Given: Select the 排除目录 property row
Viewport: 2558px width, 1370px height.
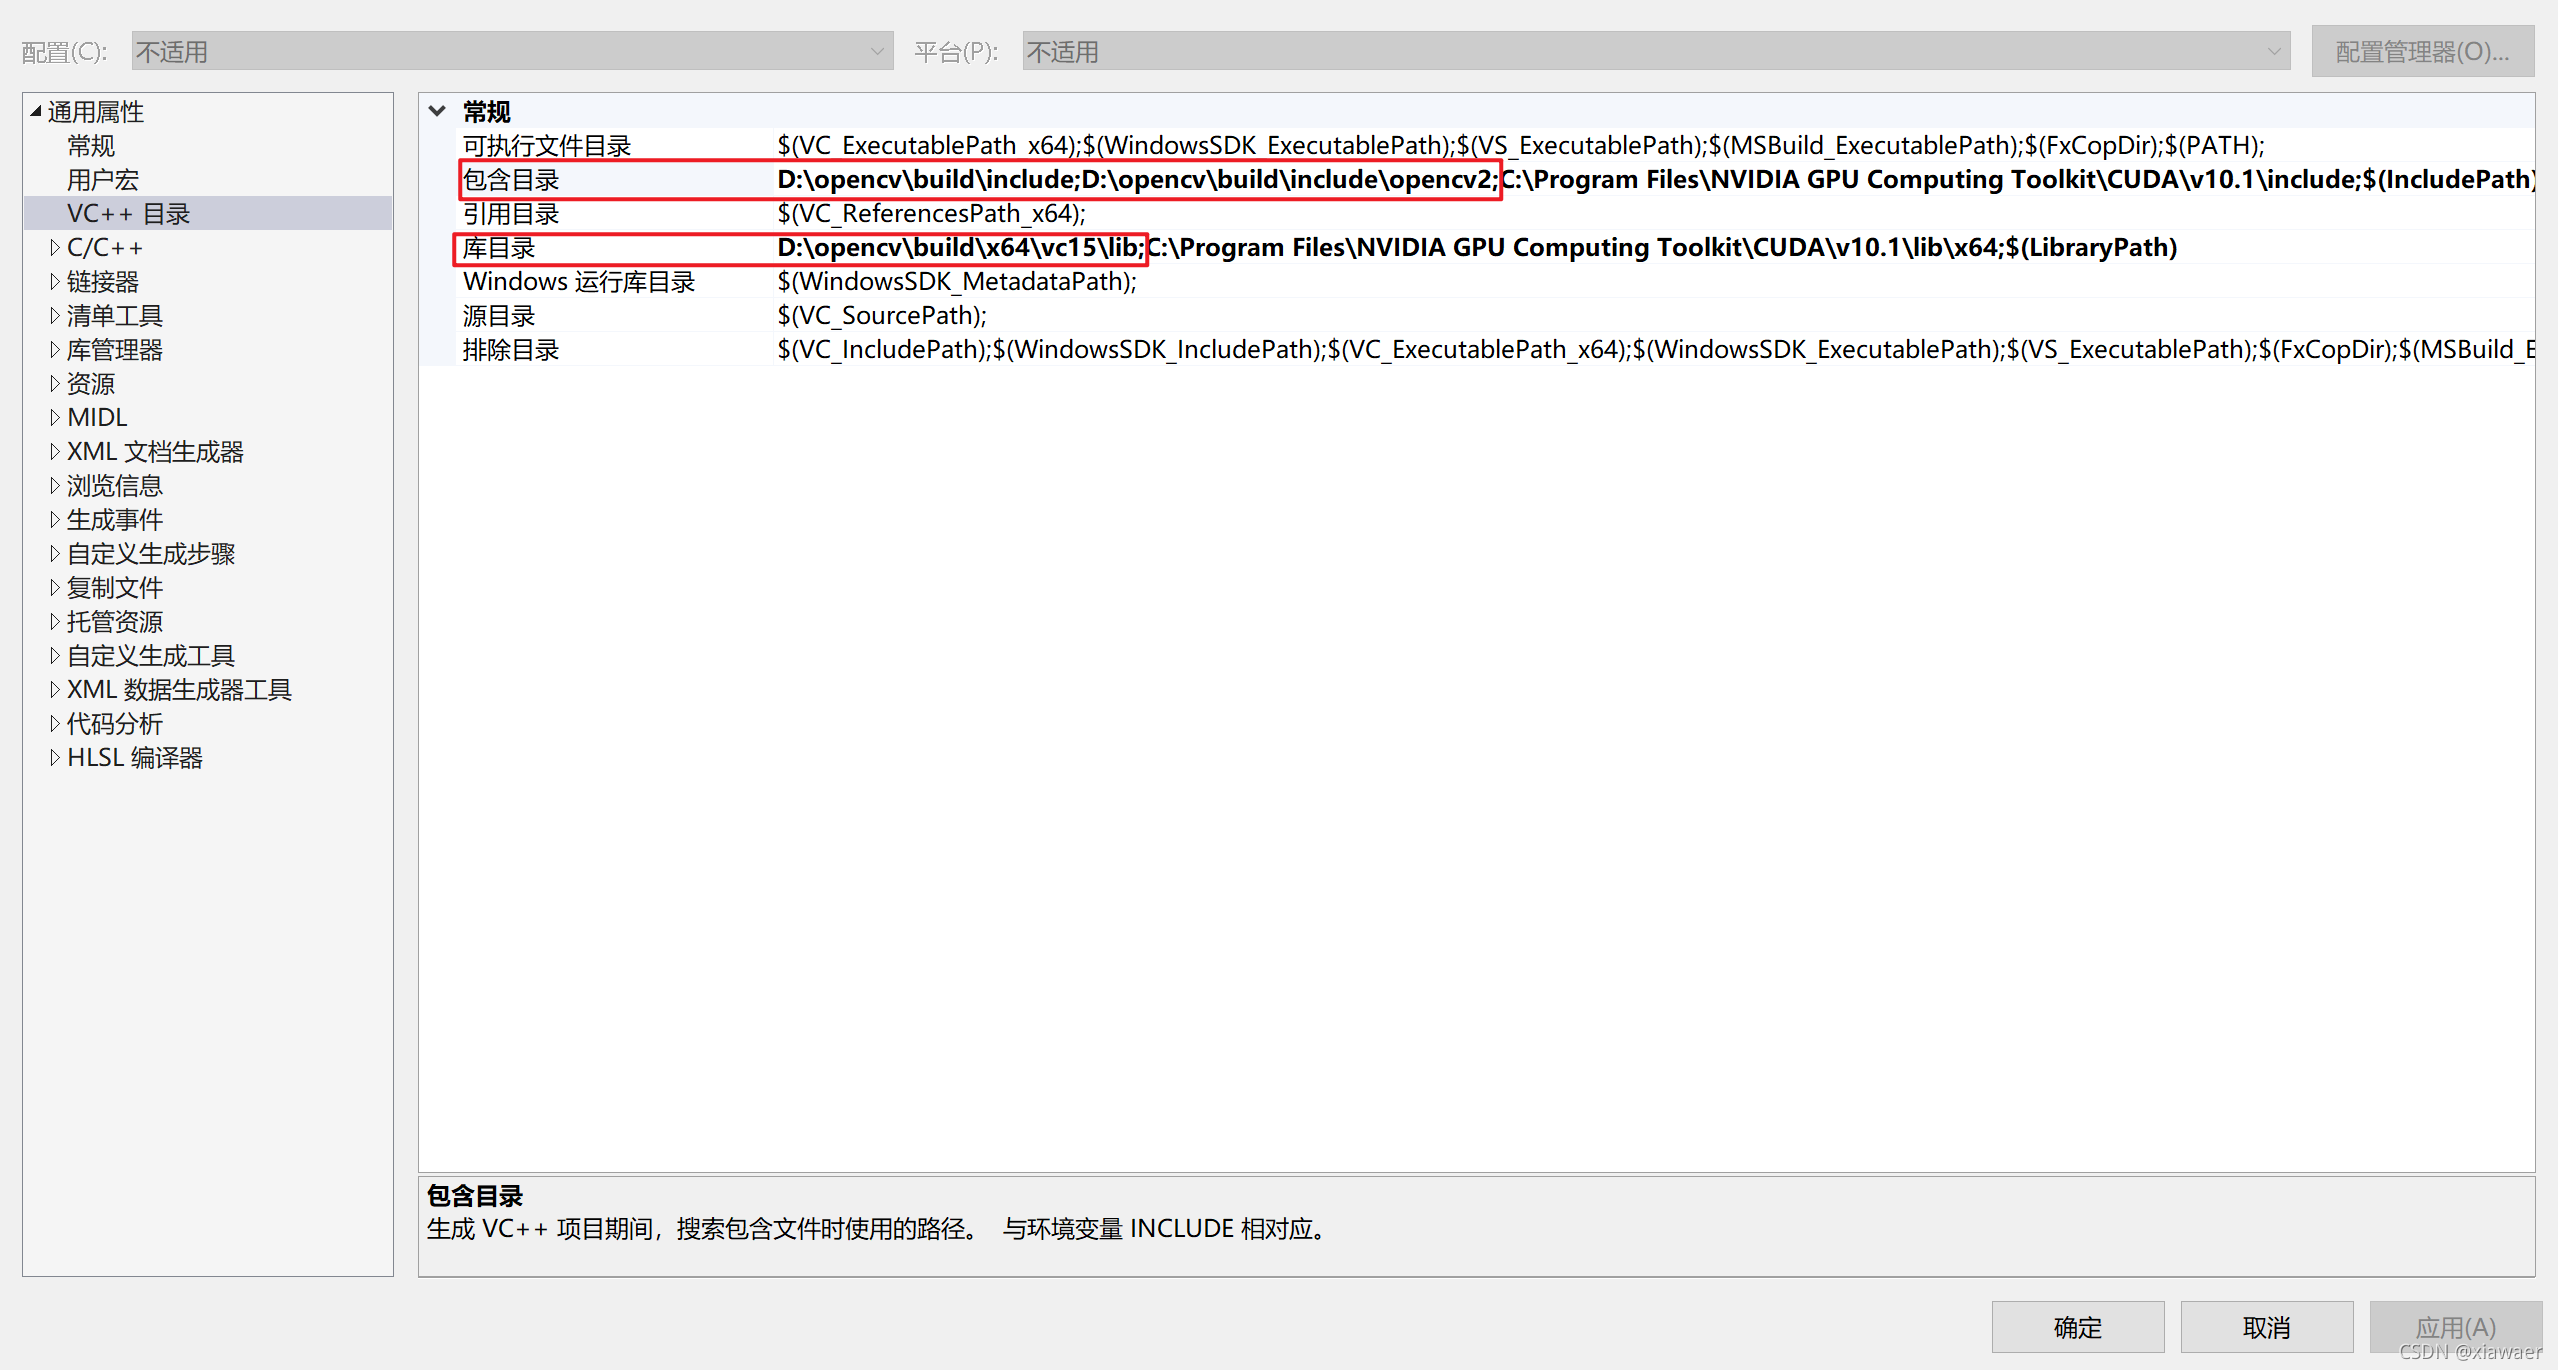Looking at the screenshot, I should coord(511,349).
